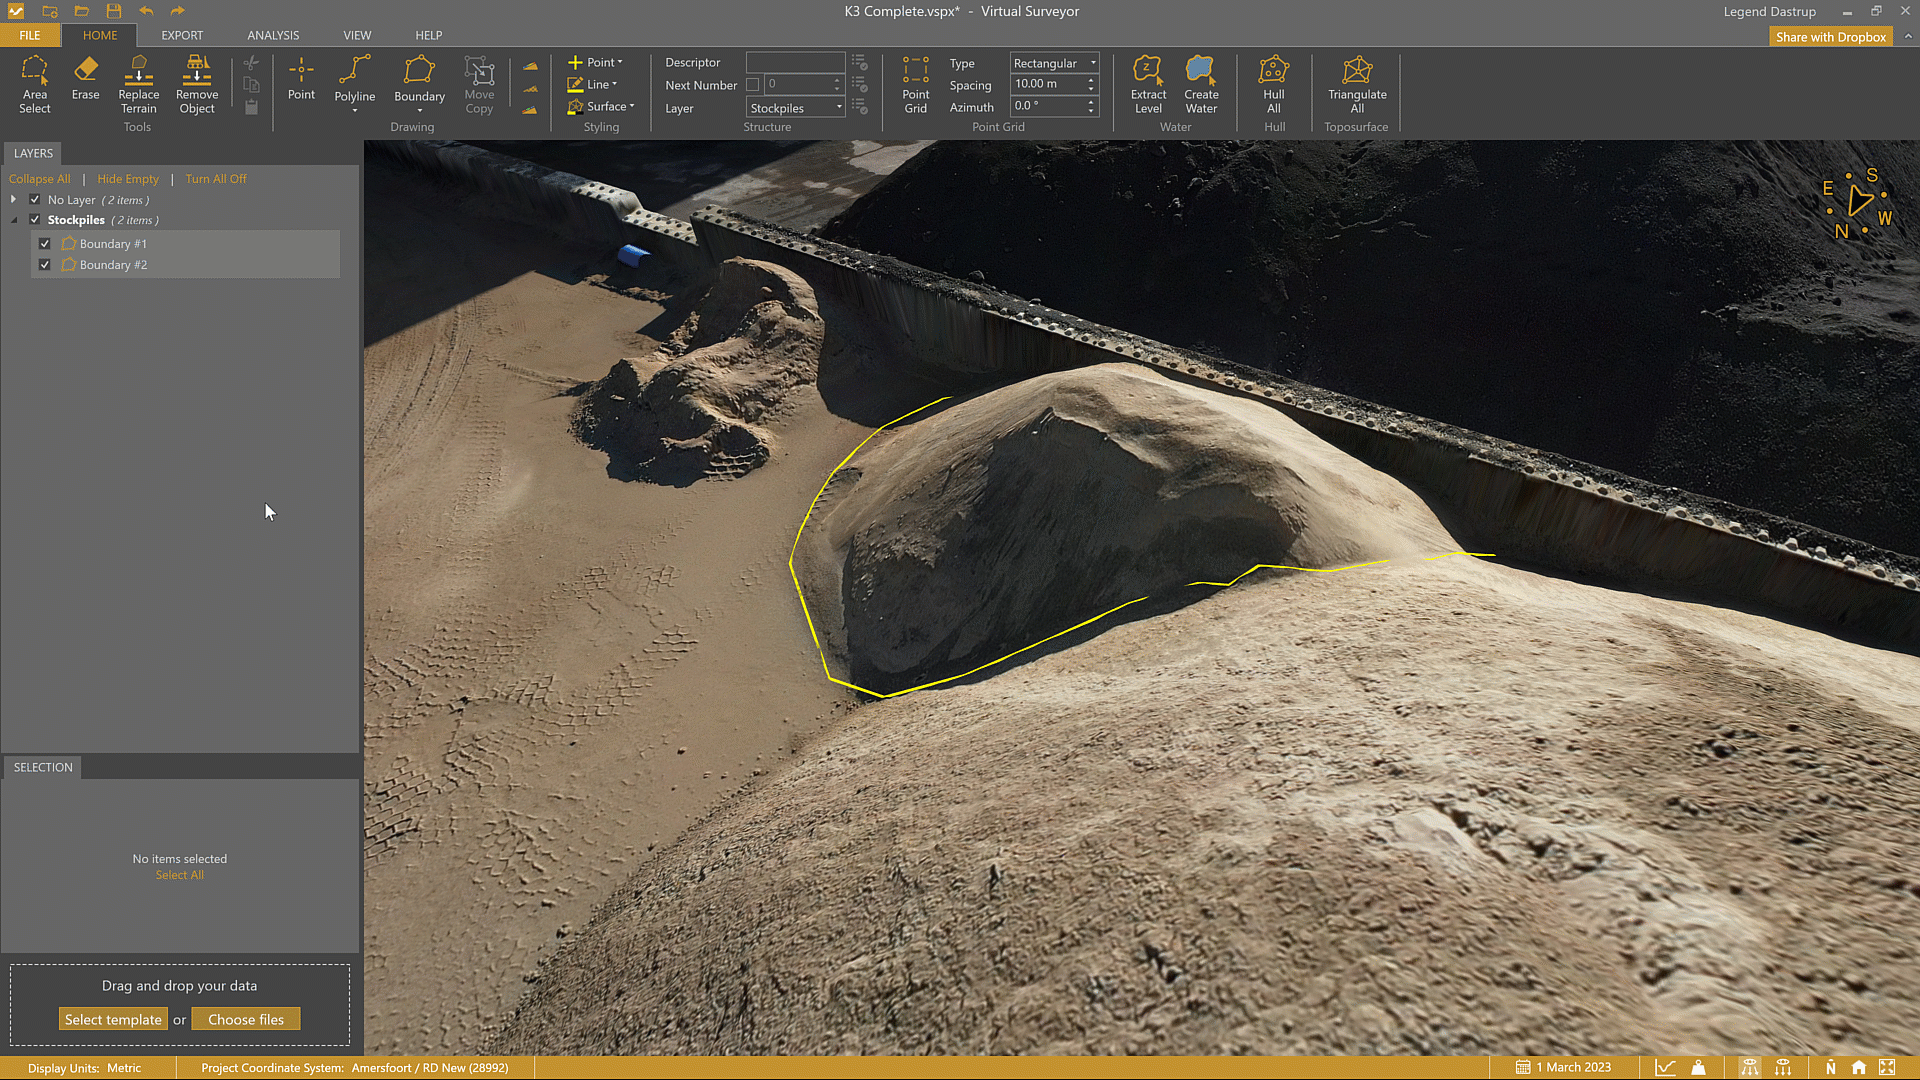Run the Triangulate All toposurface tool

coord(1356,84)
